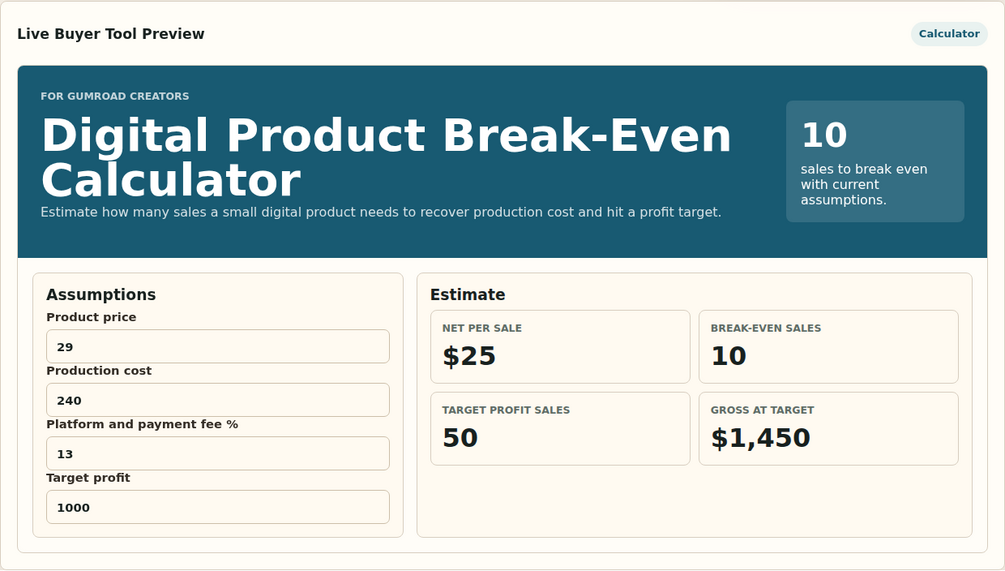Click the hero break-even summary box
1005x571 pixels.
click(875, 161)
